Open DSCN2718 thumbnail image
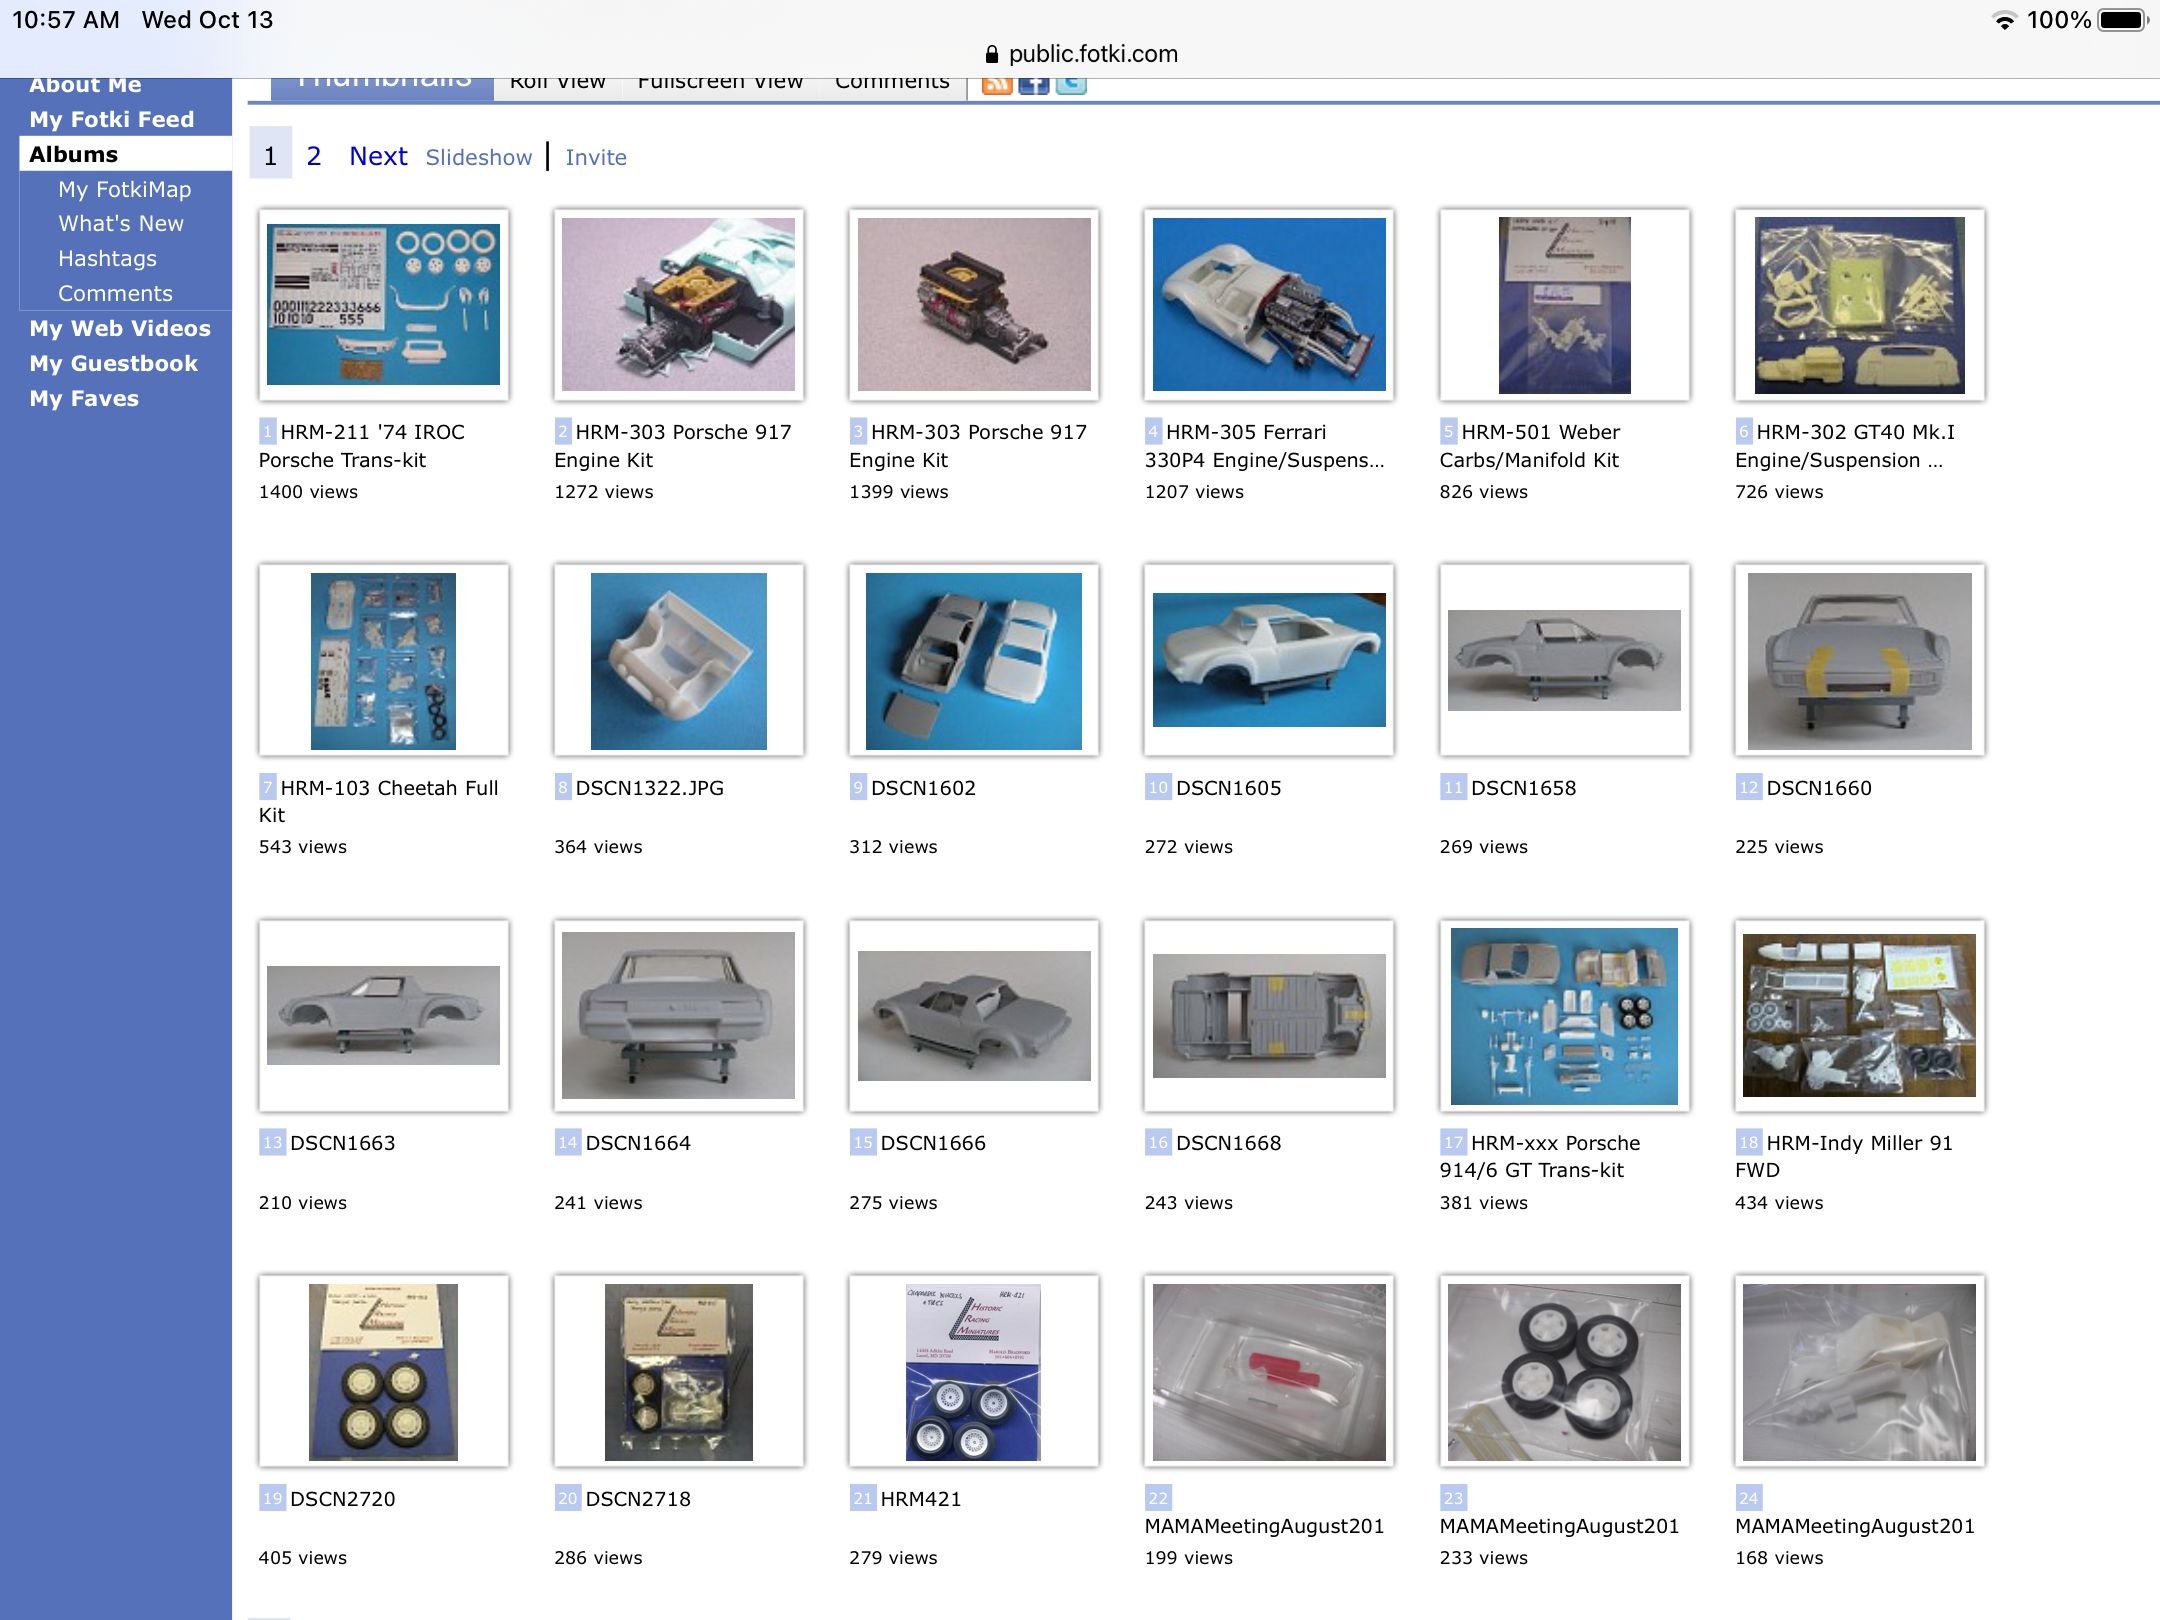The image size is (2160, 1620). [x=678, y=1371]
